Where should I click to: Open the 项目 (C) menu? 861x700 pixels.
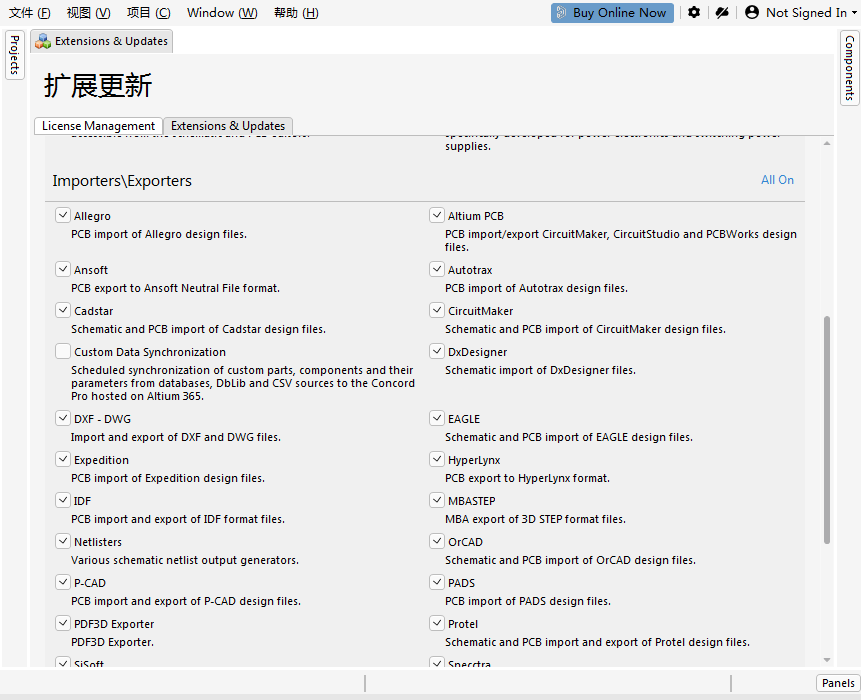tap(148, 13)
